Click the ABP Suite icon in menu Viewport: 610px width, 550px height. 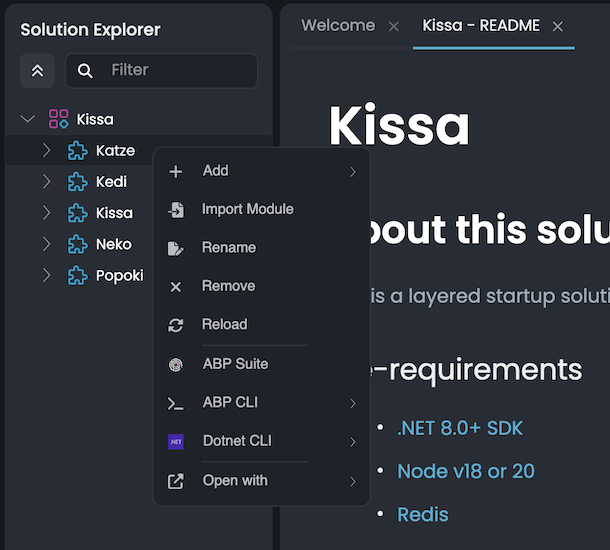pos(176,365)
